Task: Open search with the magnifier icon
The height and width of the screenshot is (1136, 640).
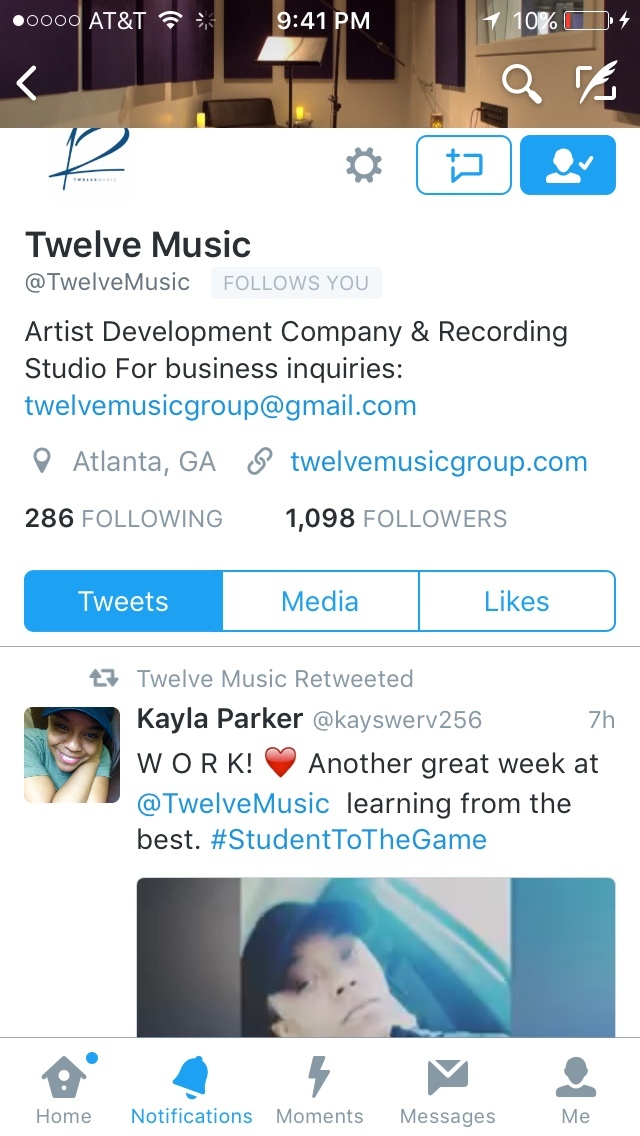Action: [522, 83]
